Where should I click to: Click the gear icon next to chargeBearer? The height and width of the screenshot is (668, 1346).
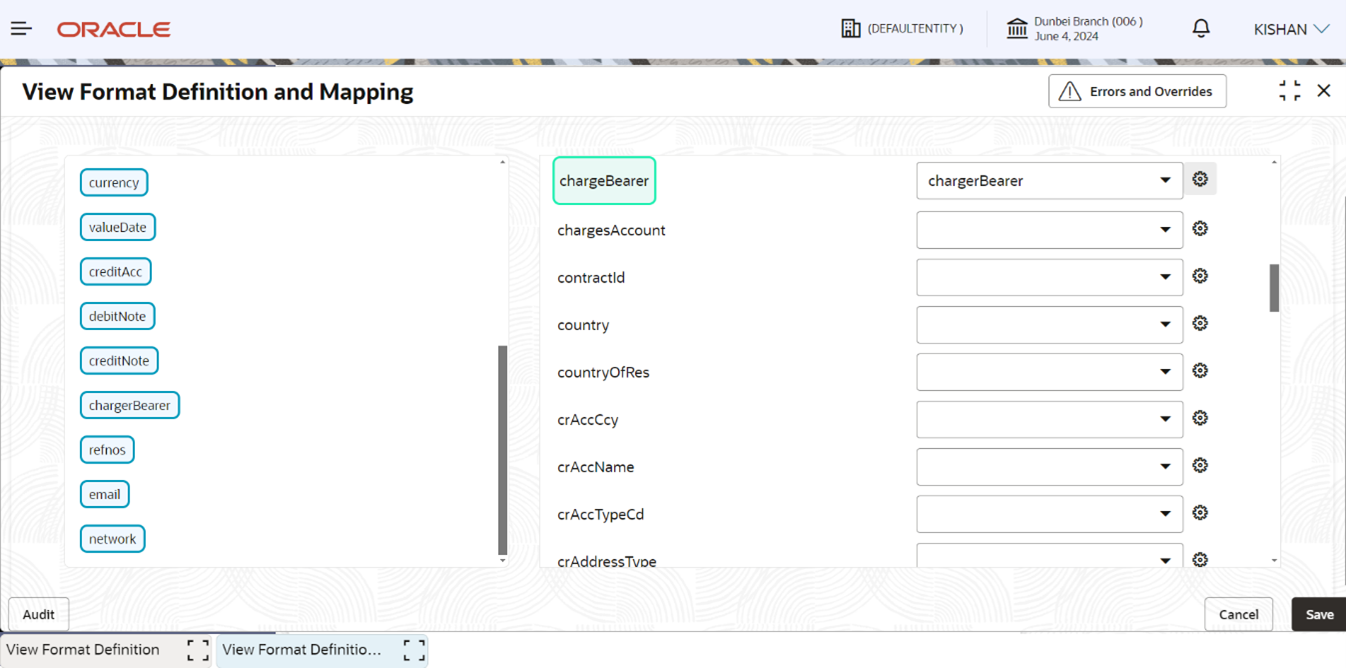[1200, 180]
